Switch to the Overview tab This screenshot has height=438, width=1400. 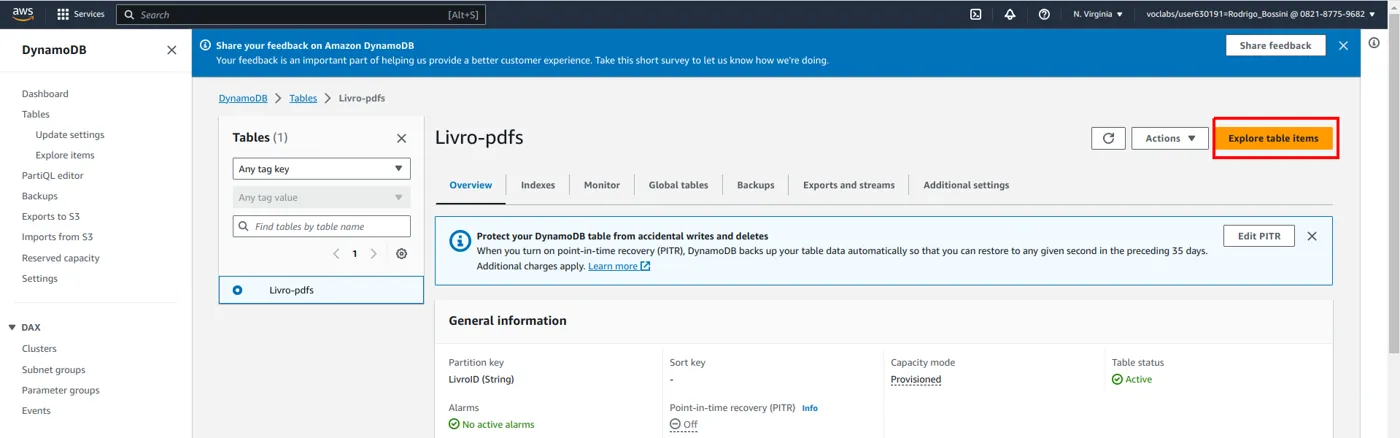point(470,185)
